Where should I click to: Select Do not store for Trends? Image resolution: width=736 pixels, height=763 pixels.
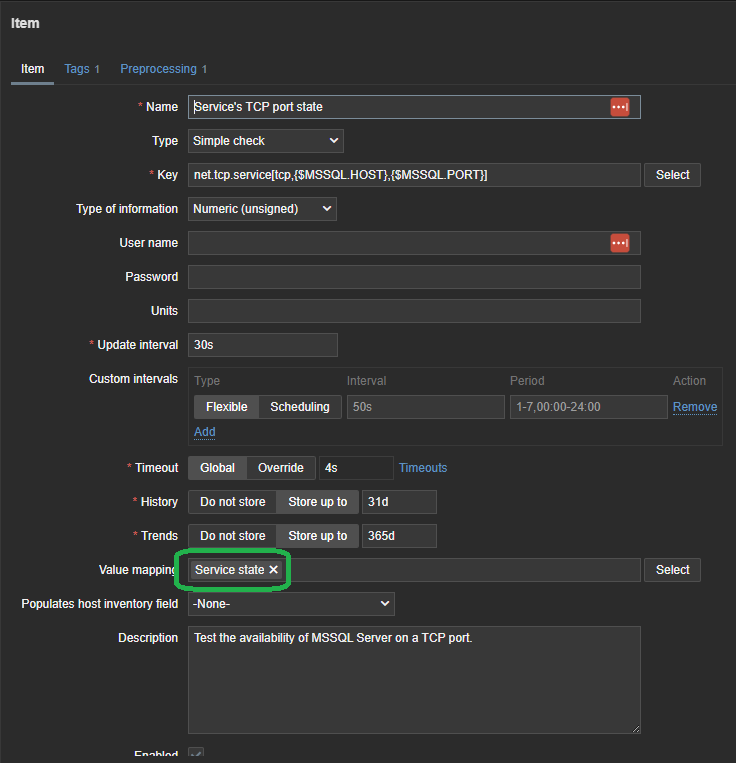233,536
